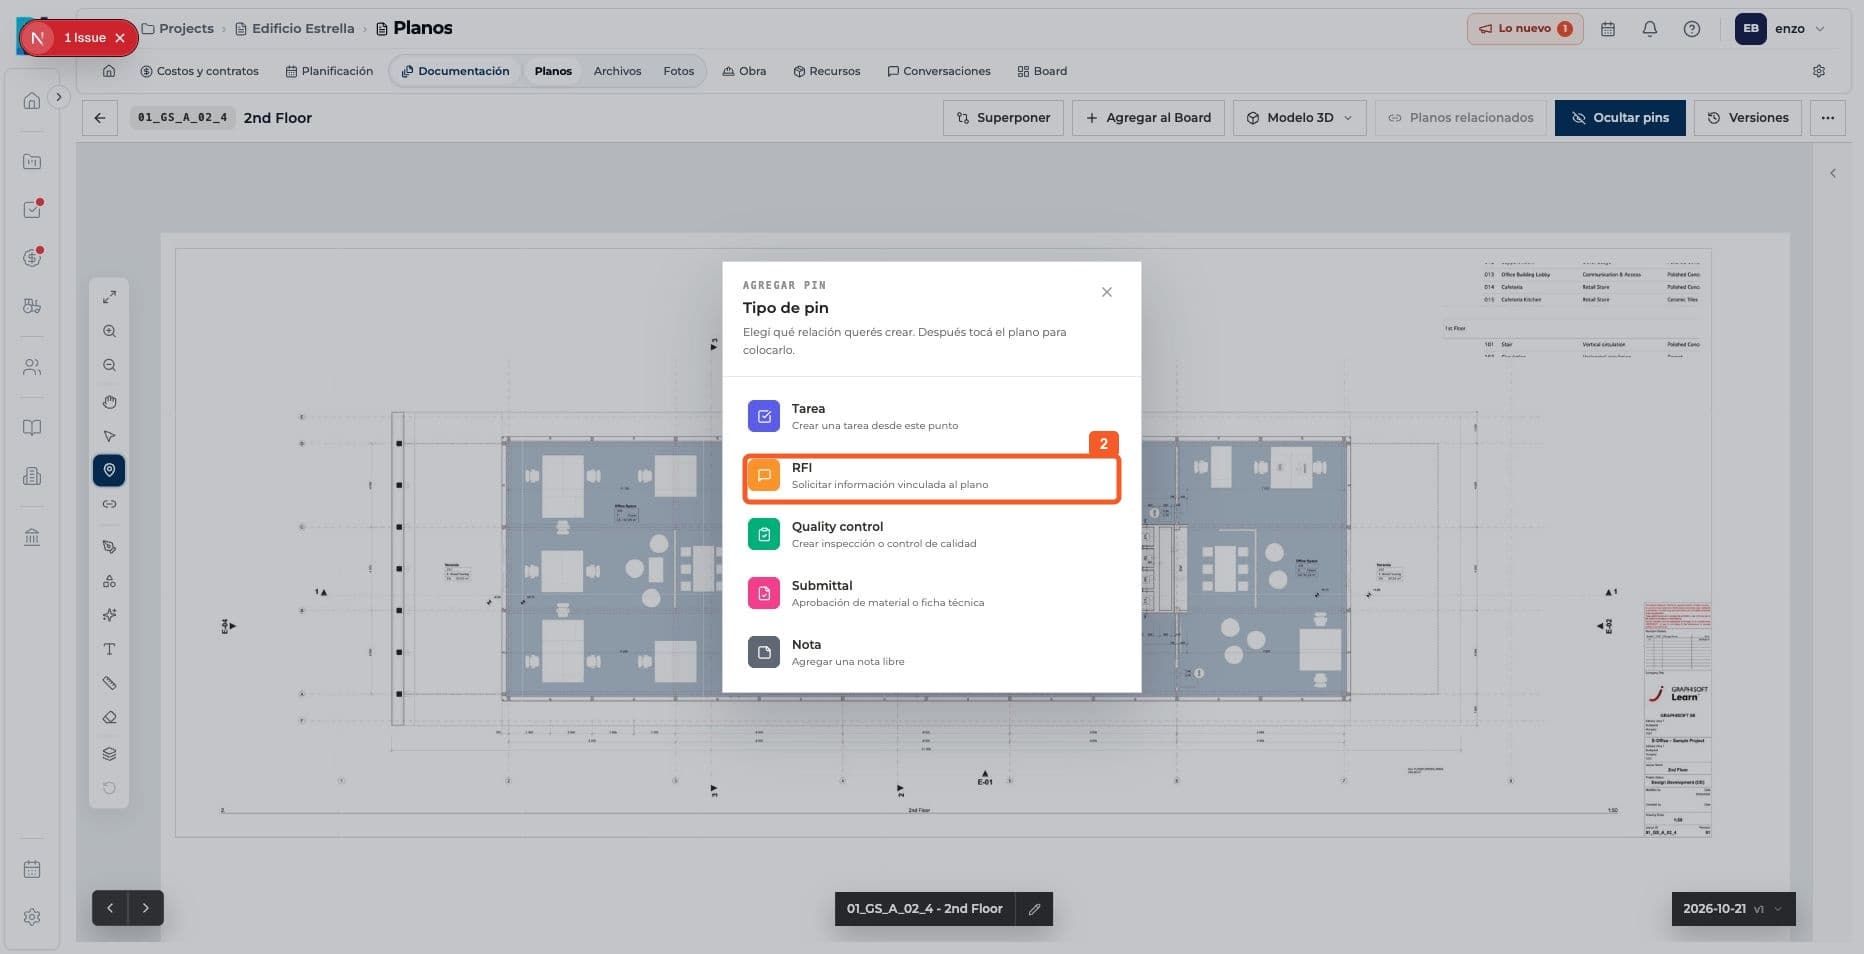The height and width of the screenshot is (954, 1864).
Task: Expand the left sidebar chevron
Action: [x=59, y=97]
